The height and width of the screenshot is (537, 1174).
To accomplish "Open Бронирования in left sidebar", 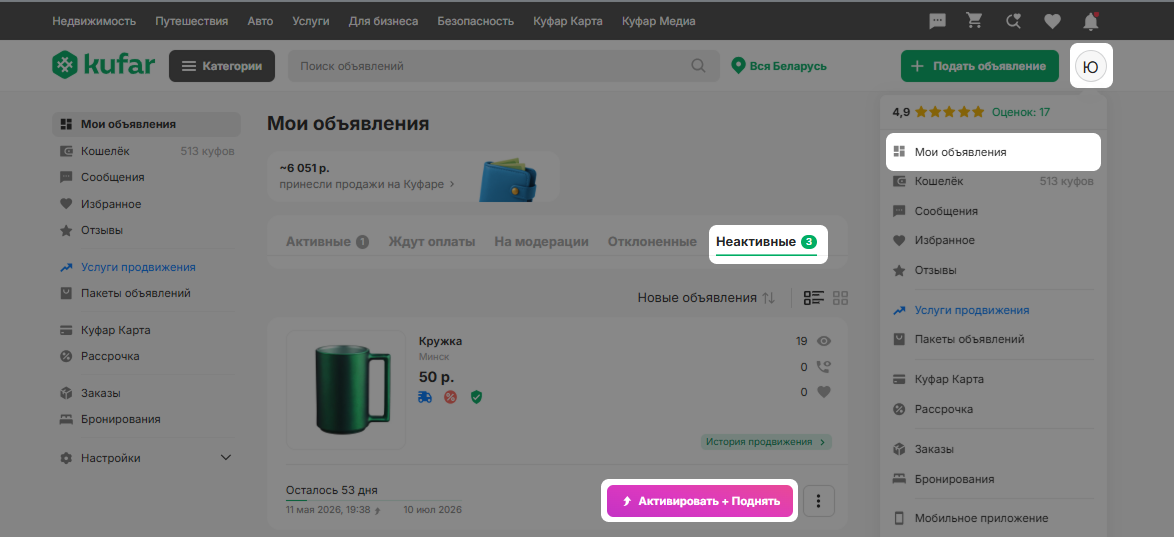I will 147,419.
